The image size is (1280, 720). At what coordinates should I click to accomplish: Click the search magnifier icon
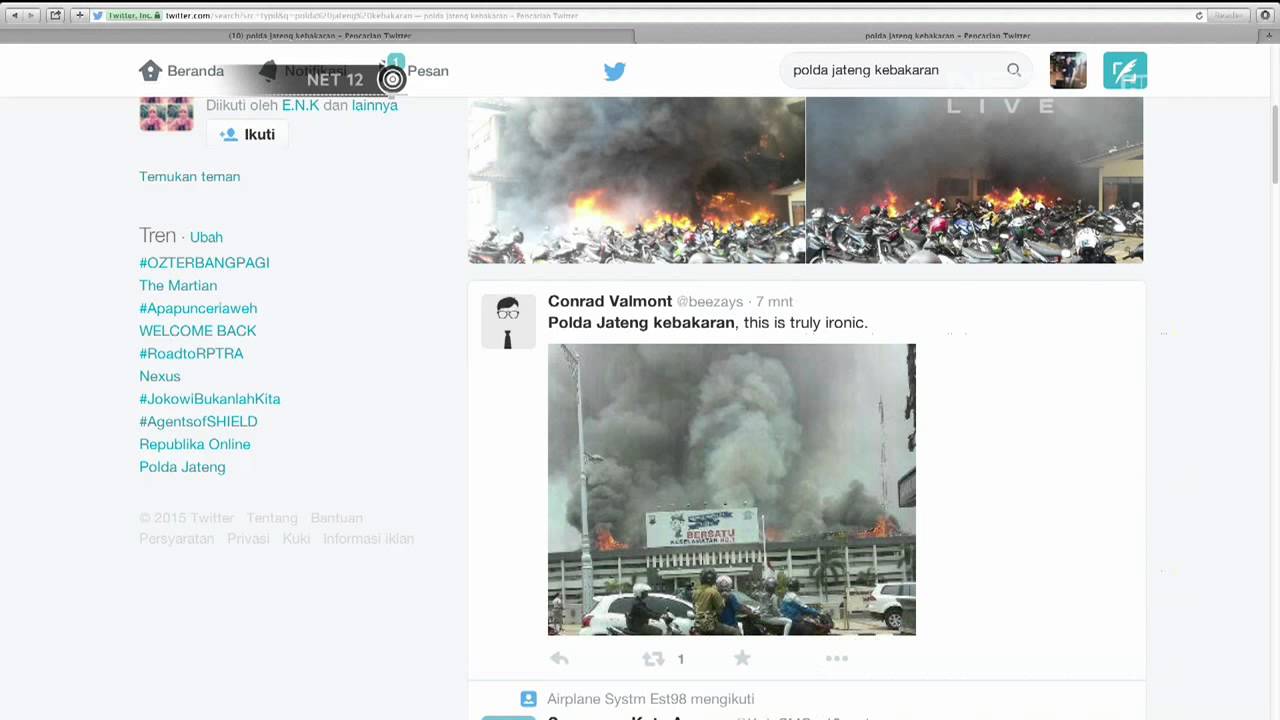tap(1014, 70)
